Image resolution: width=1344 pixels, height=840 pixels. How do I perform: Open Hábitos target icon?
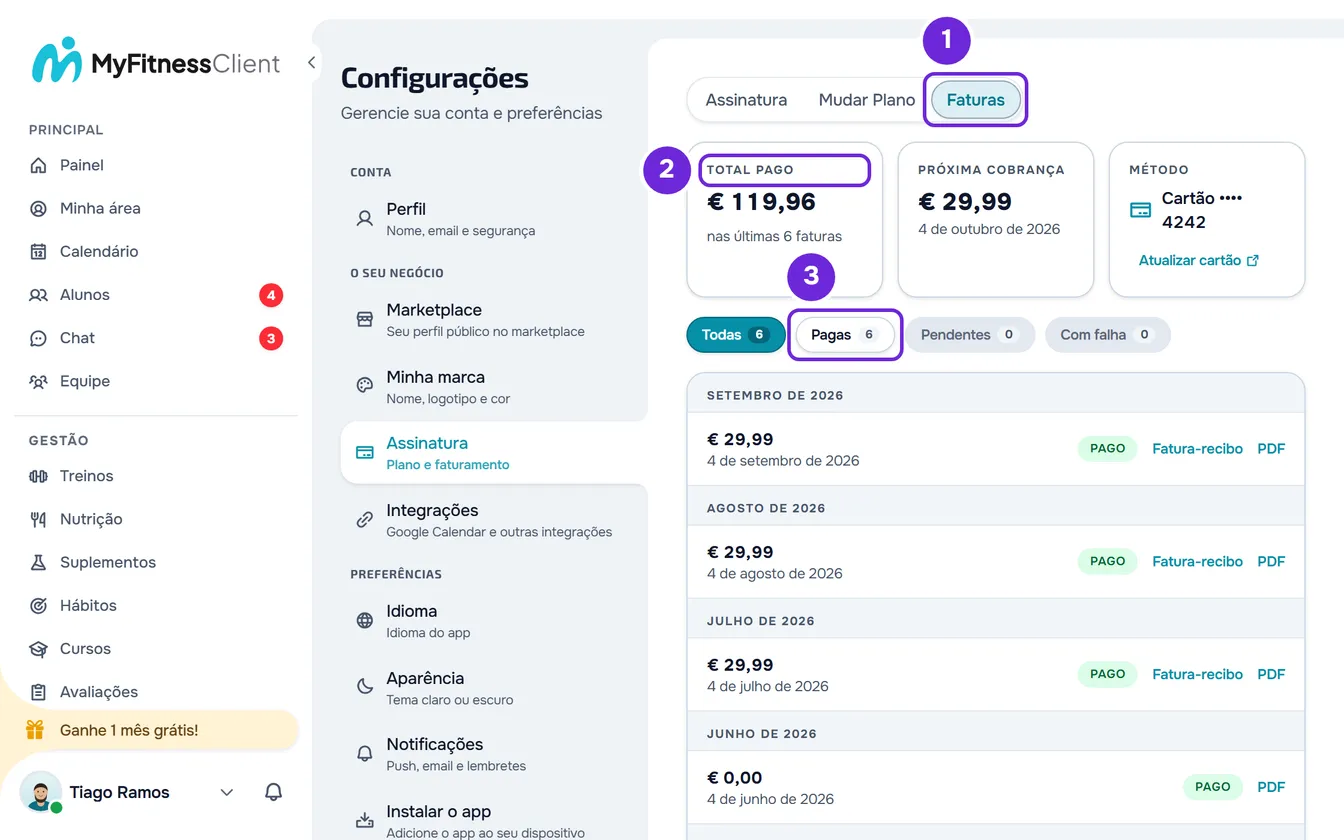point(38,605)
